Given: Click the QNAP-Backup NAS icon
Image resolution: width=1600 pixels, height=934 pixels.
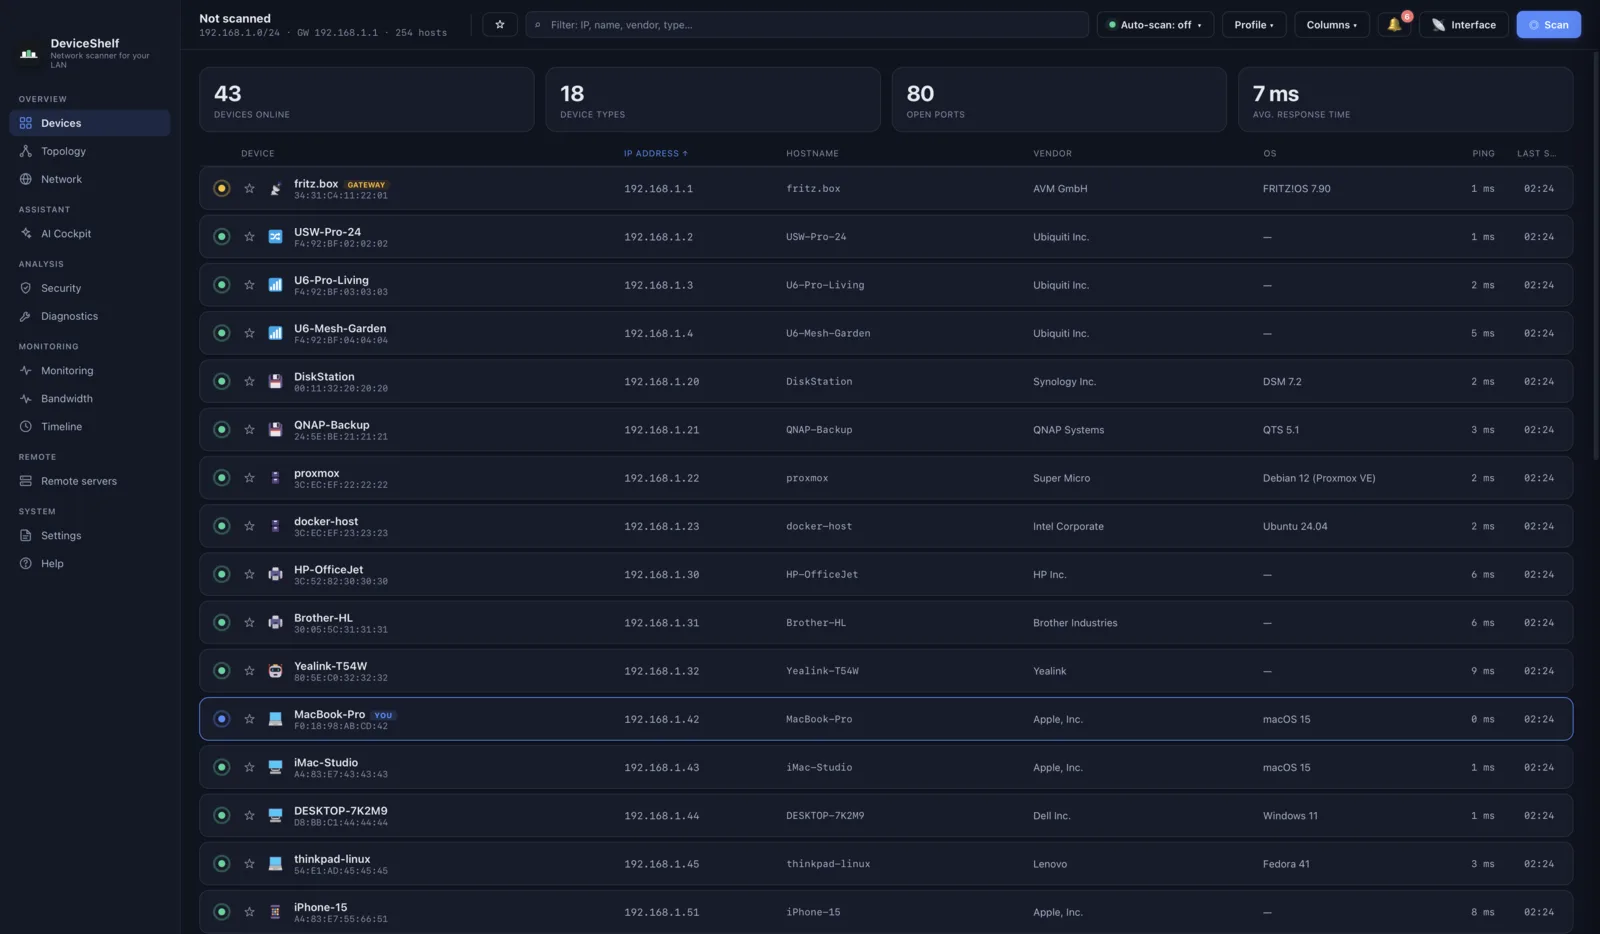Looking at the screenshot, I should click(x=275, y=430).
